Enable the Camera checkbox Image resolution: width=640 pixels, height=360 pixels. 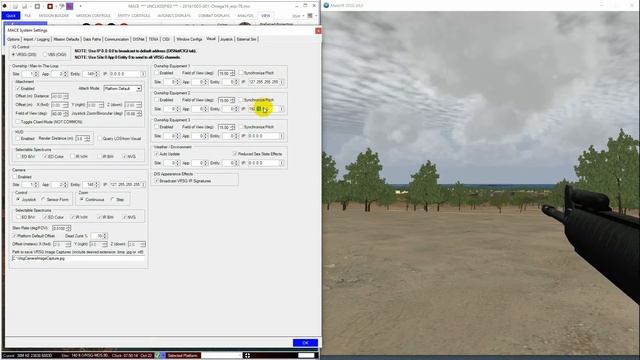coord(15,177)
